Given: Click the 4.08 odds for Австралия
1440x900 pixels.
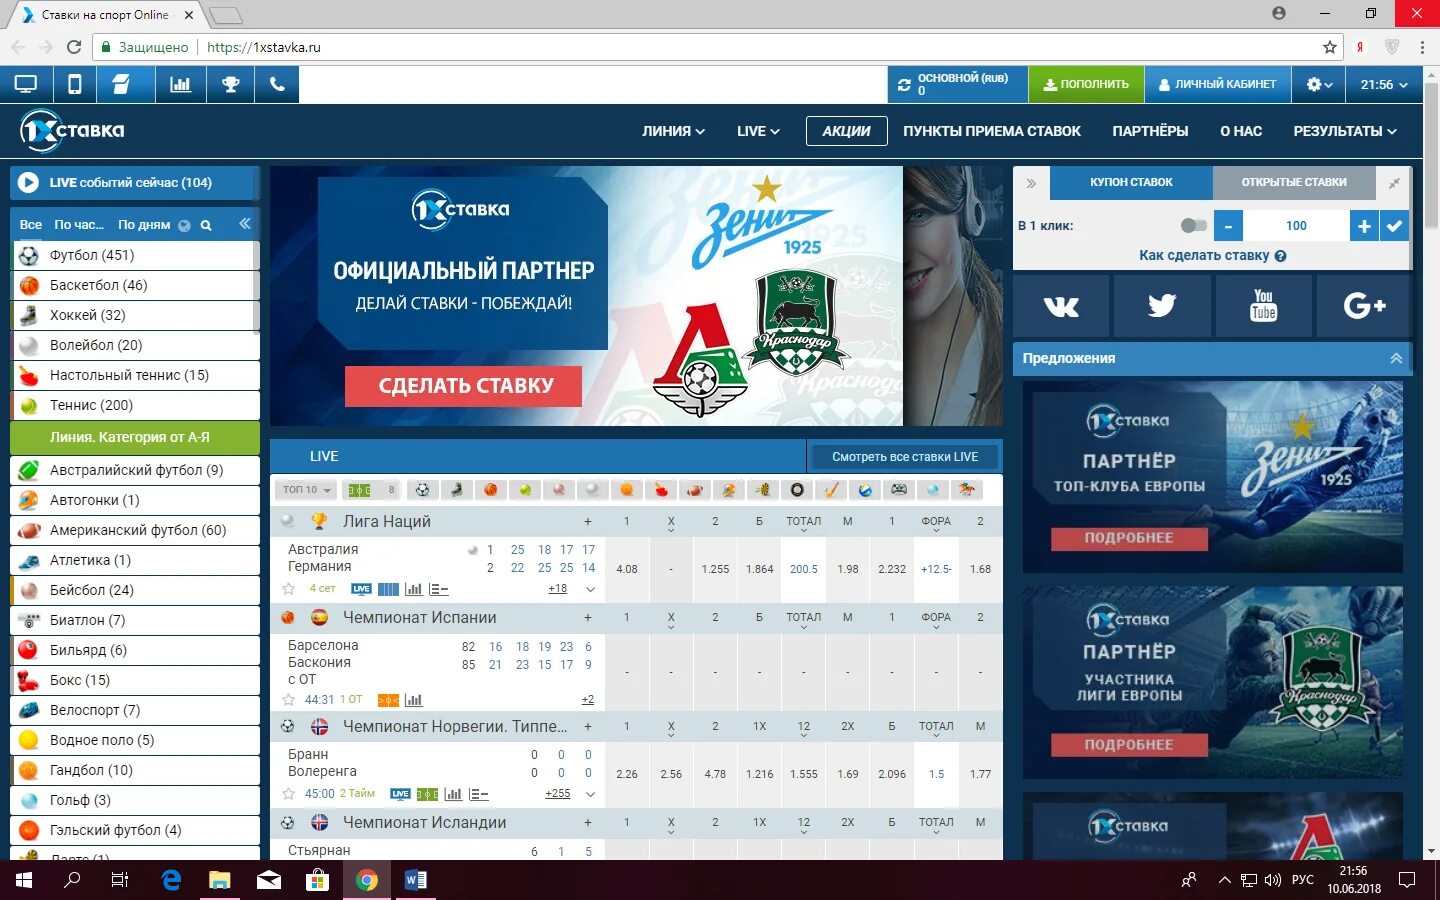Looking at the screenshot, I should 627,569.
